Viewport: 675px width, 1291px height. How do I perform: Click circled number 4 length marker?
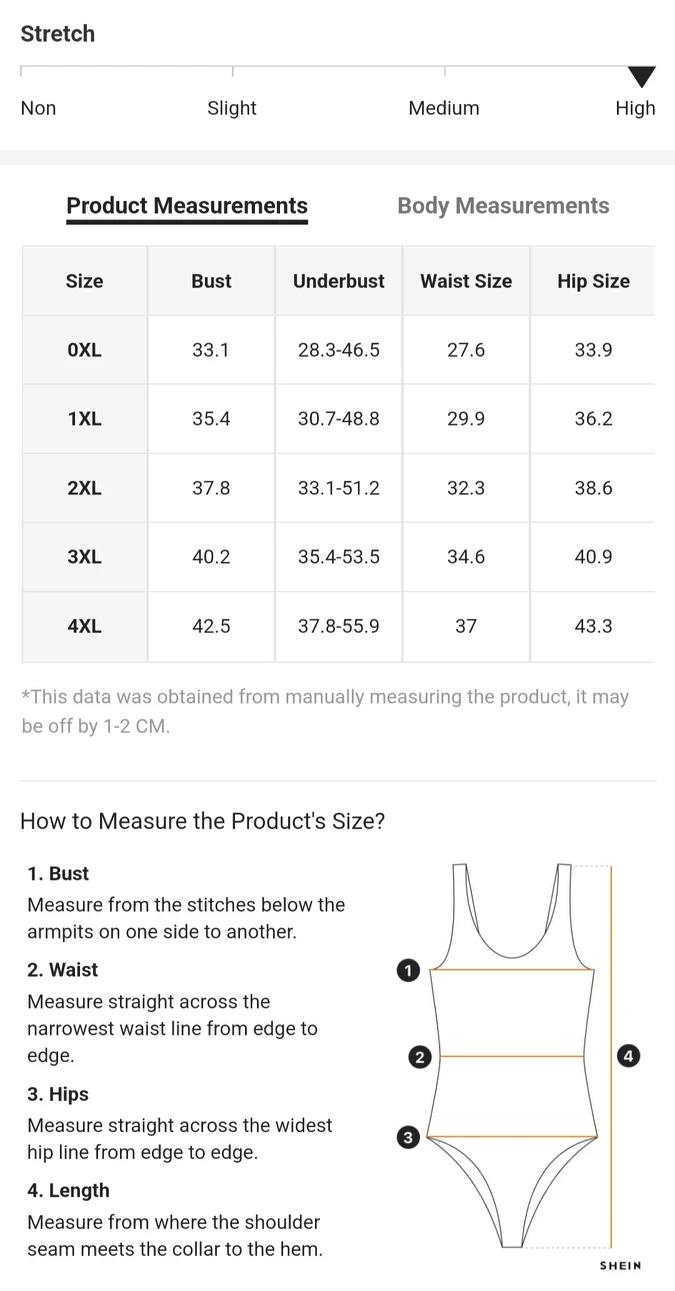pyautogui.click(x=628, y=1055)
